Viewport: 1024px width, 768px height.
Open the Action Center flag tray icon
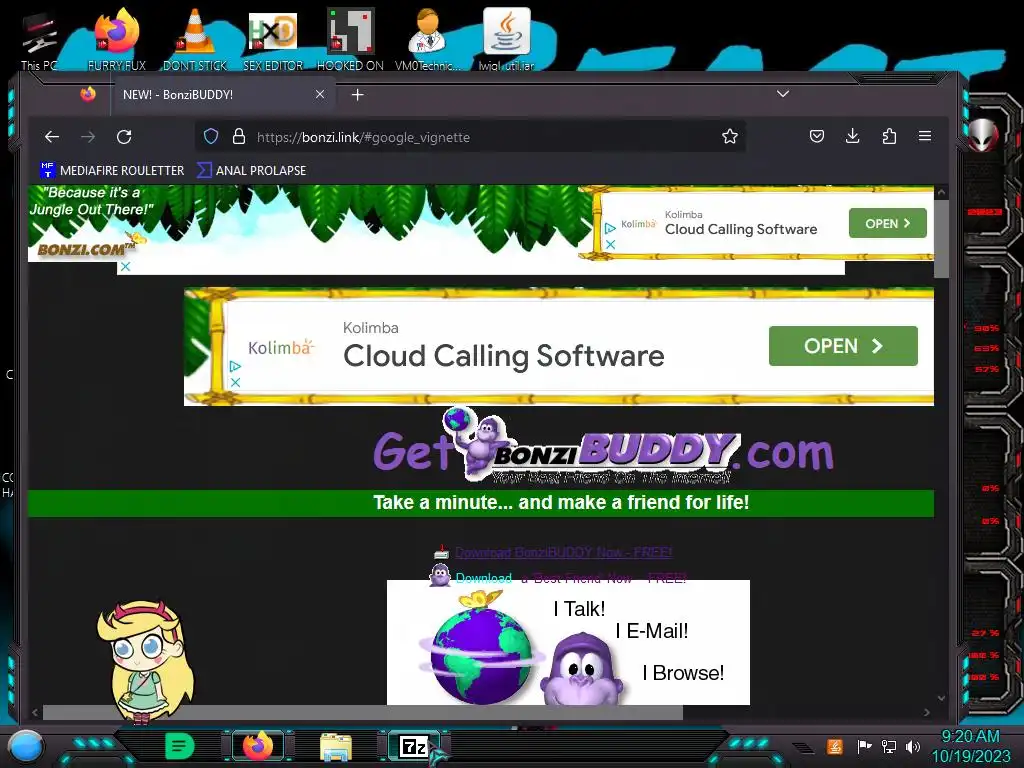tap(864, 746)
